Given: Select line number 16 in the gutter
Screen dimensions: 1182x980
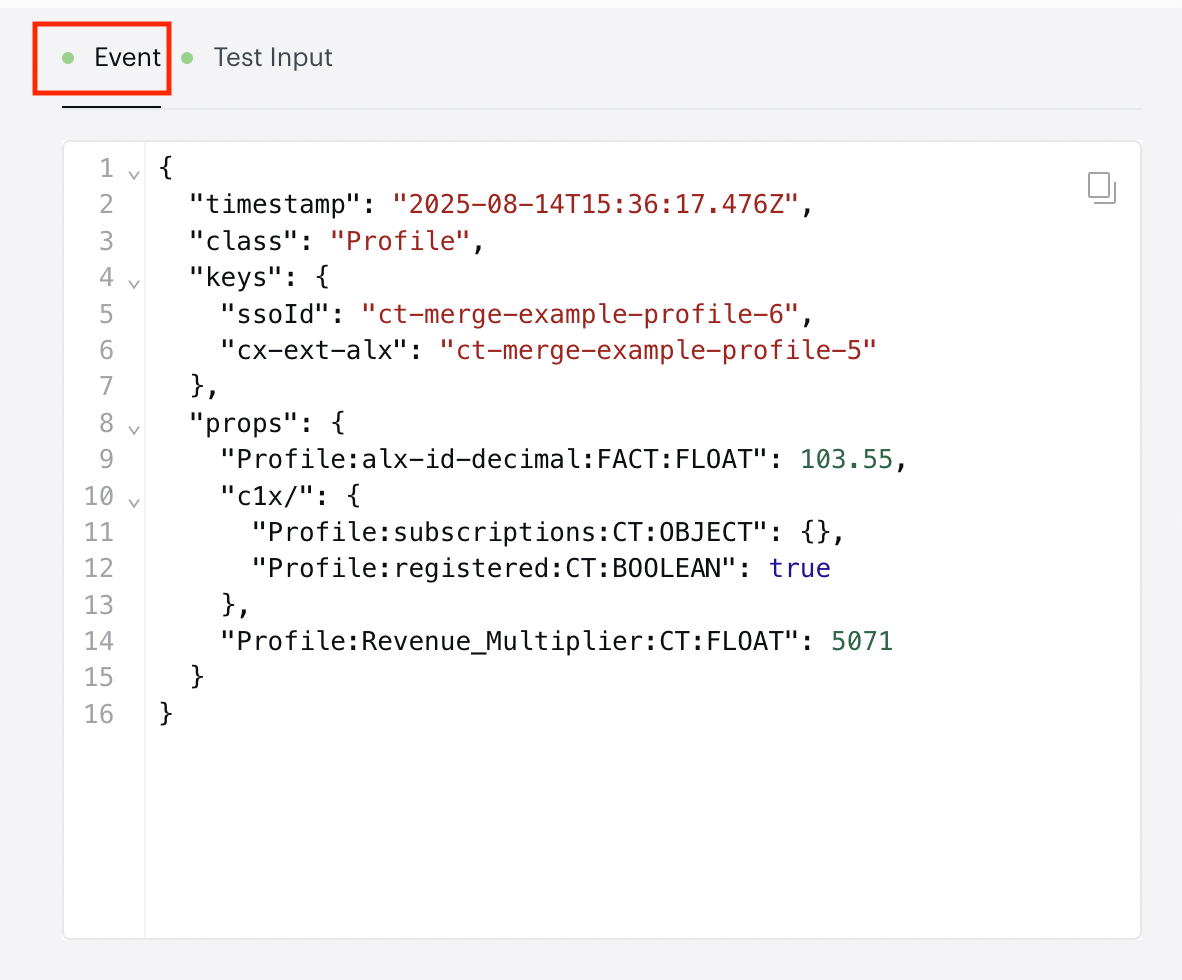Looking at the screenshot, I should pos(99,713).
